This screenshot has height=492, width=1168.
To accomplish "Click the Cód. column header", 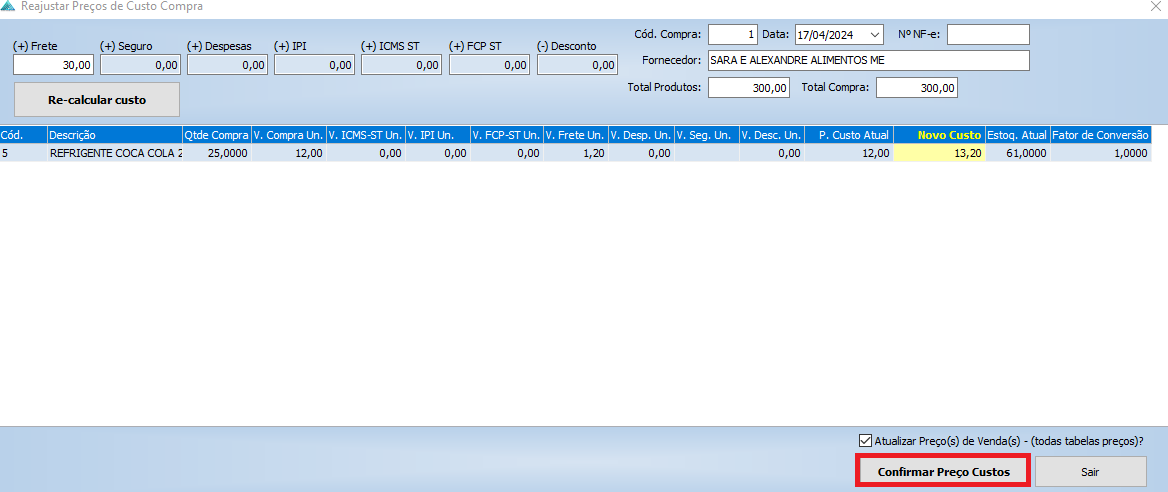I will click(23, 135).
